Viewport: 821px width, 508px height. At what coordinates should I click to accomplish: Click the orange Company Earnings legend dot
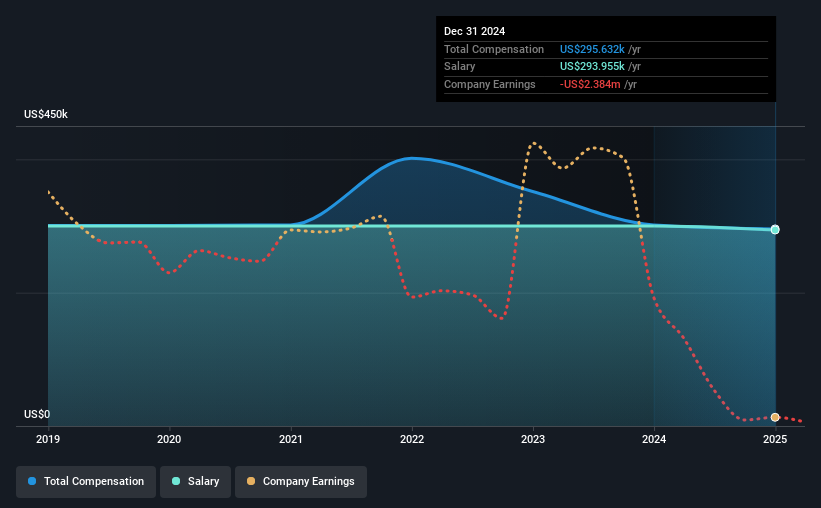[251, 481]
